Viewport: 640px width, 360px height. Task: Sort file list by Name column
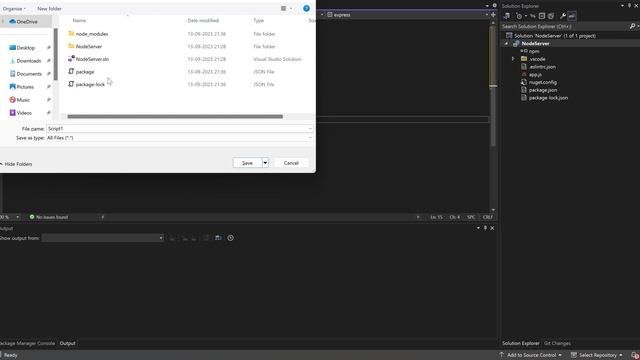click(x=79, y=20)
